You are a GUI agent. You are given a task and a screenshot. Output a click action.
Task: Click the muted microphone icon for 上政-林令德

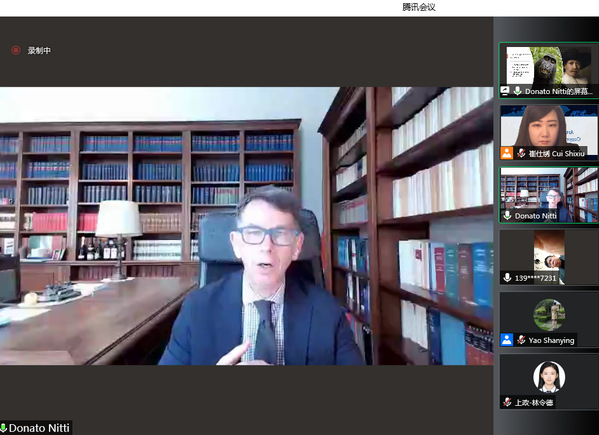507,402
